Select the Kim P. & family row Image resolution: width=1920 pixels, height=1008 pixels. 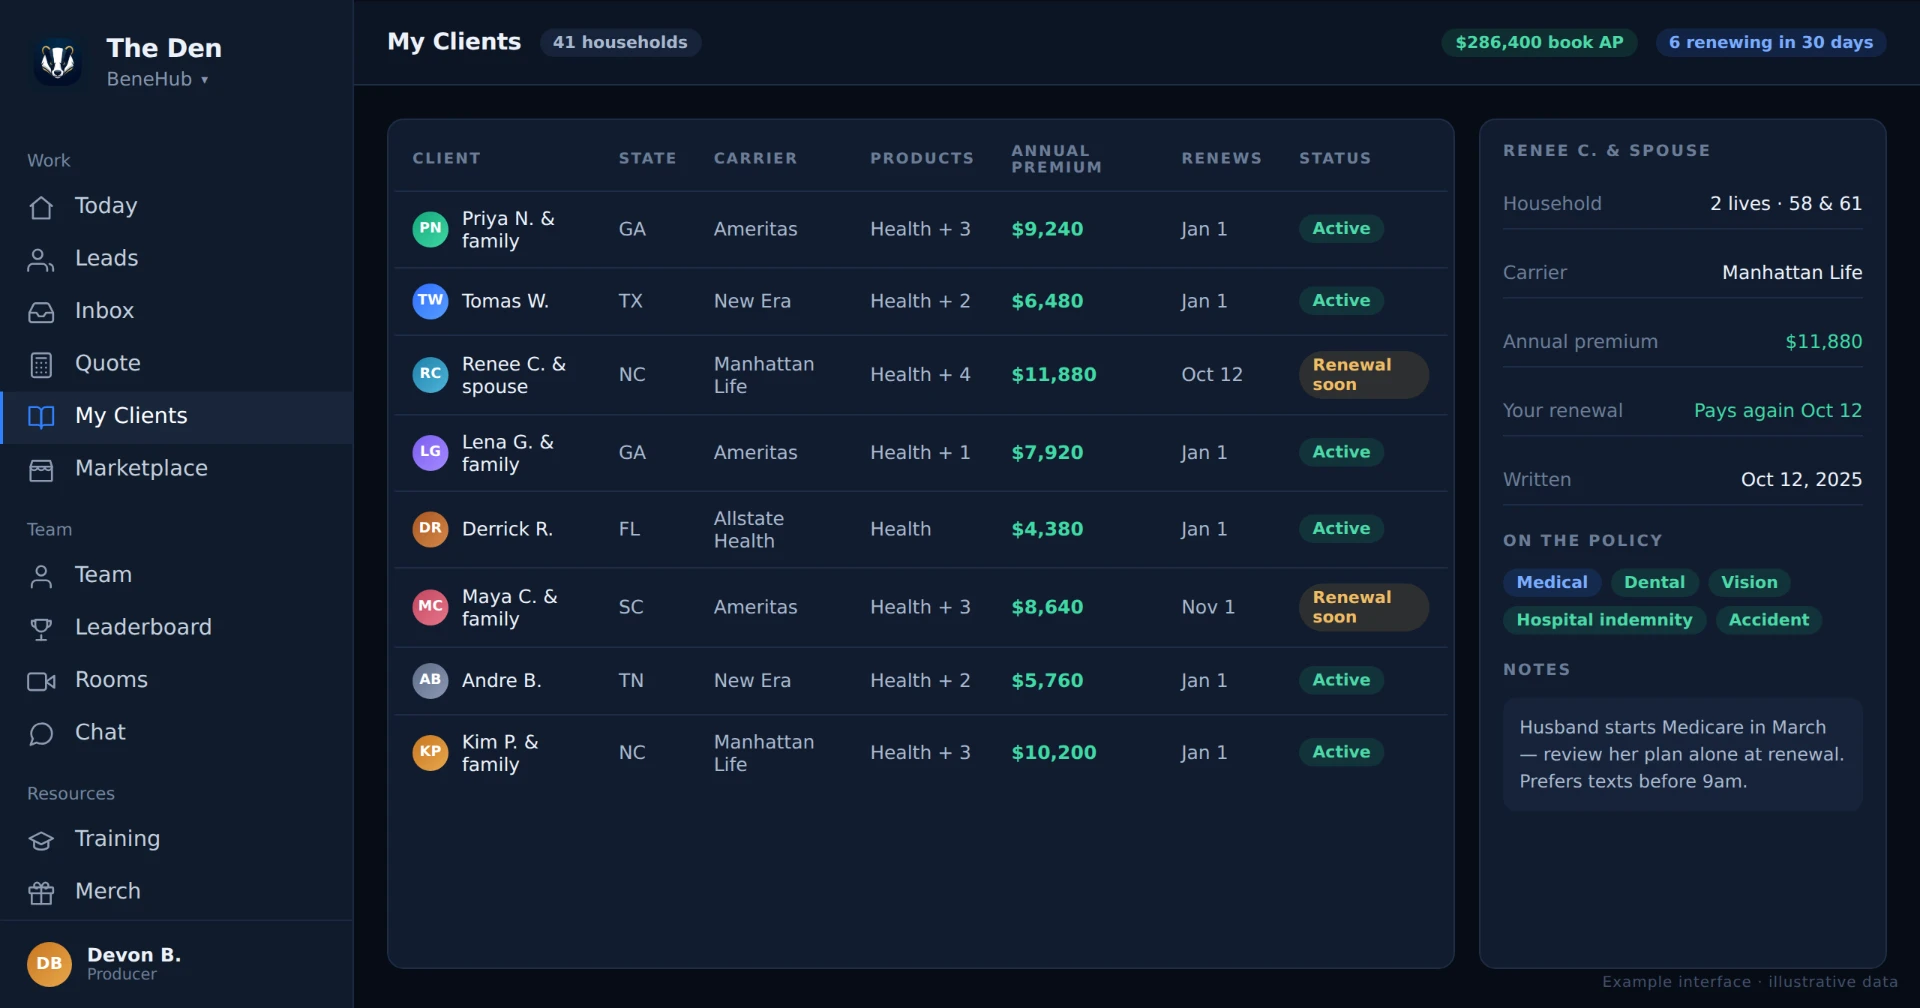click(921, 752)
